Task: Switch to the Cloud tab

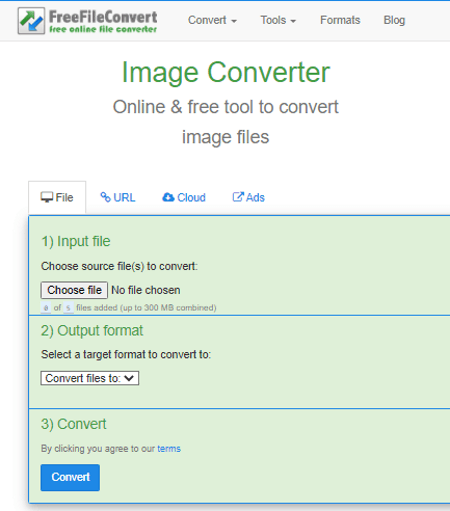Action: [x=184, y=198]
